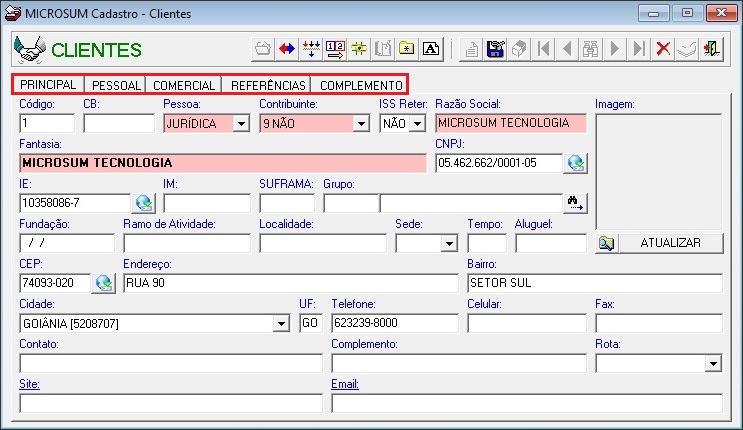Viewport: 743px width, 430px height.
Task: Click the grayed documents icon in toolbar
Action: [383, 49]
